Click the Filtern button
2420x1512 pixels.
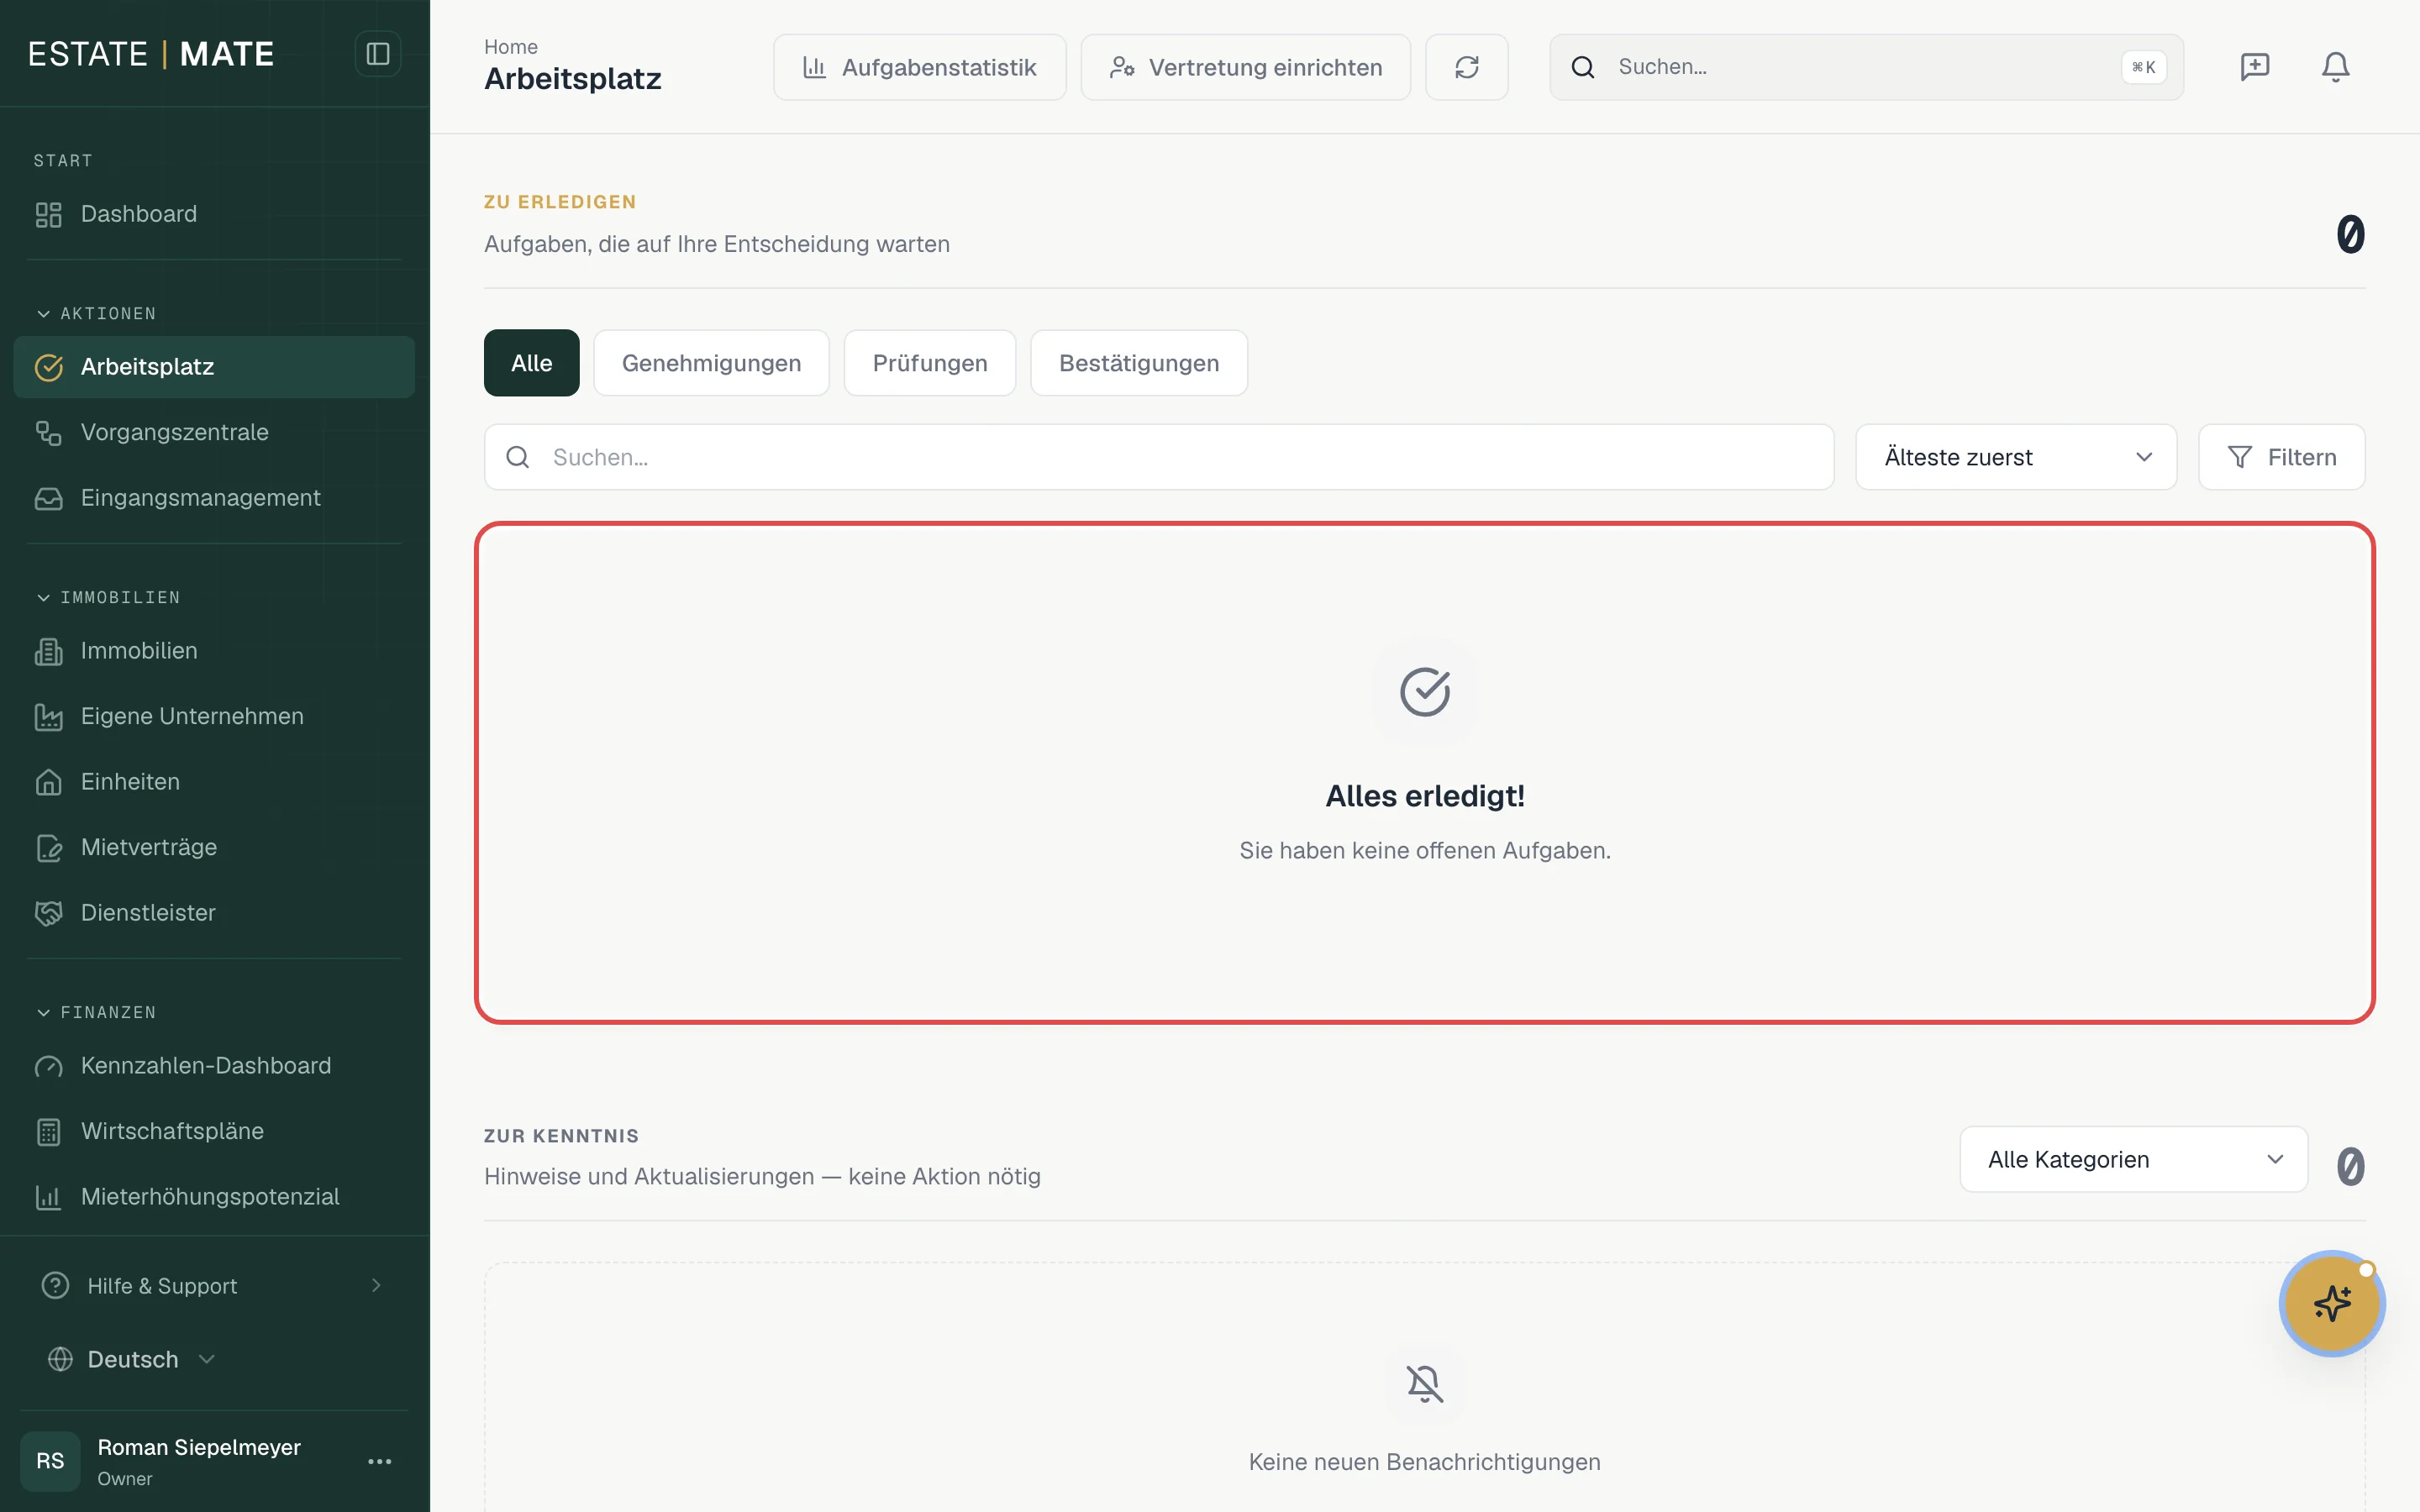pos(2281,457)
